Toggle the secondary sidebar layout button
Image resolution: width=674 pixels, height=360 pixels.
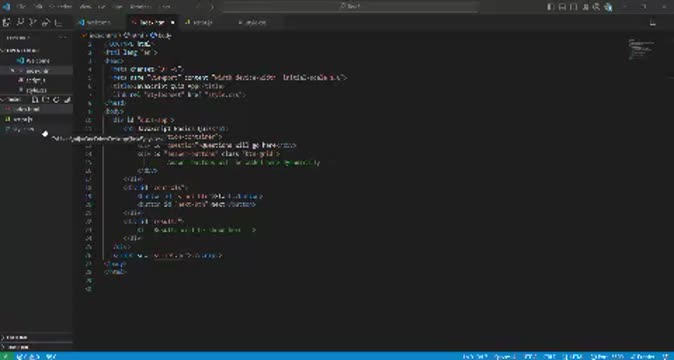(x=573, y=6)
